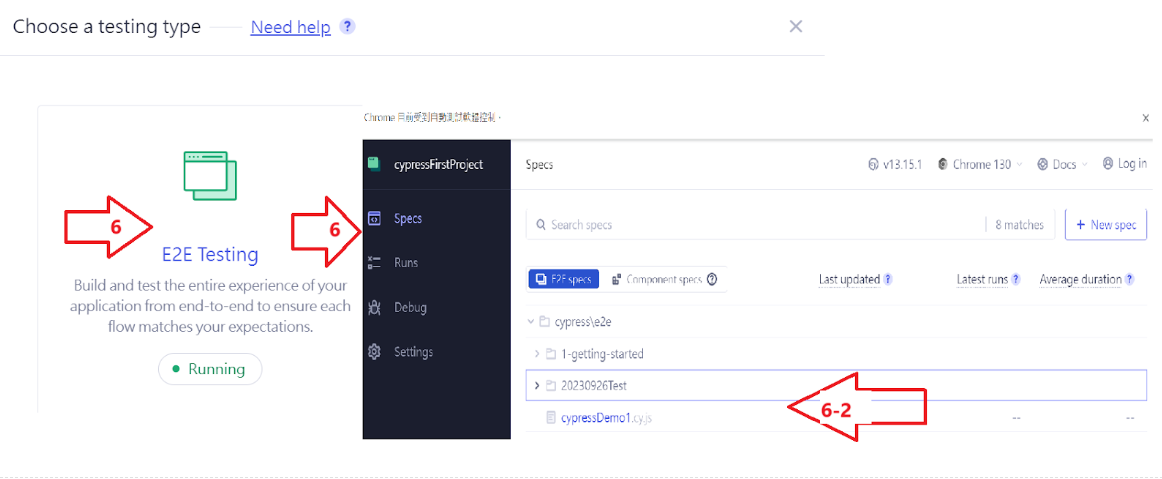Open Debug in the sidebar
This screenshot has width=1162, height=479.
[x=410, y=307]
